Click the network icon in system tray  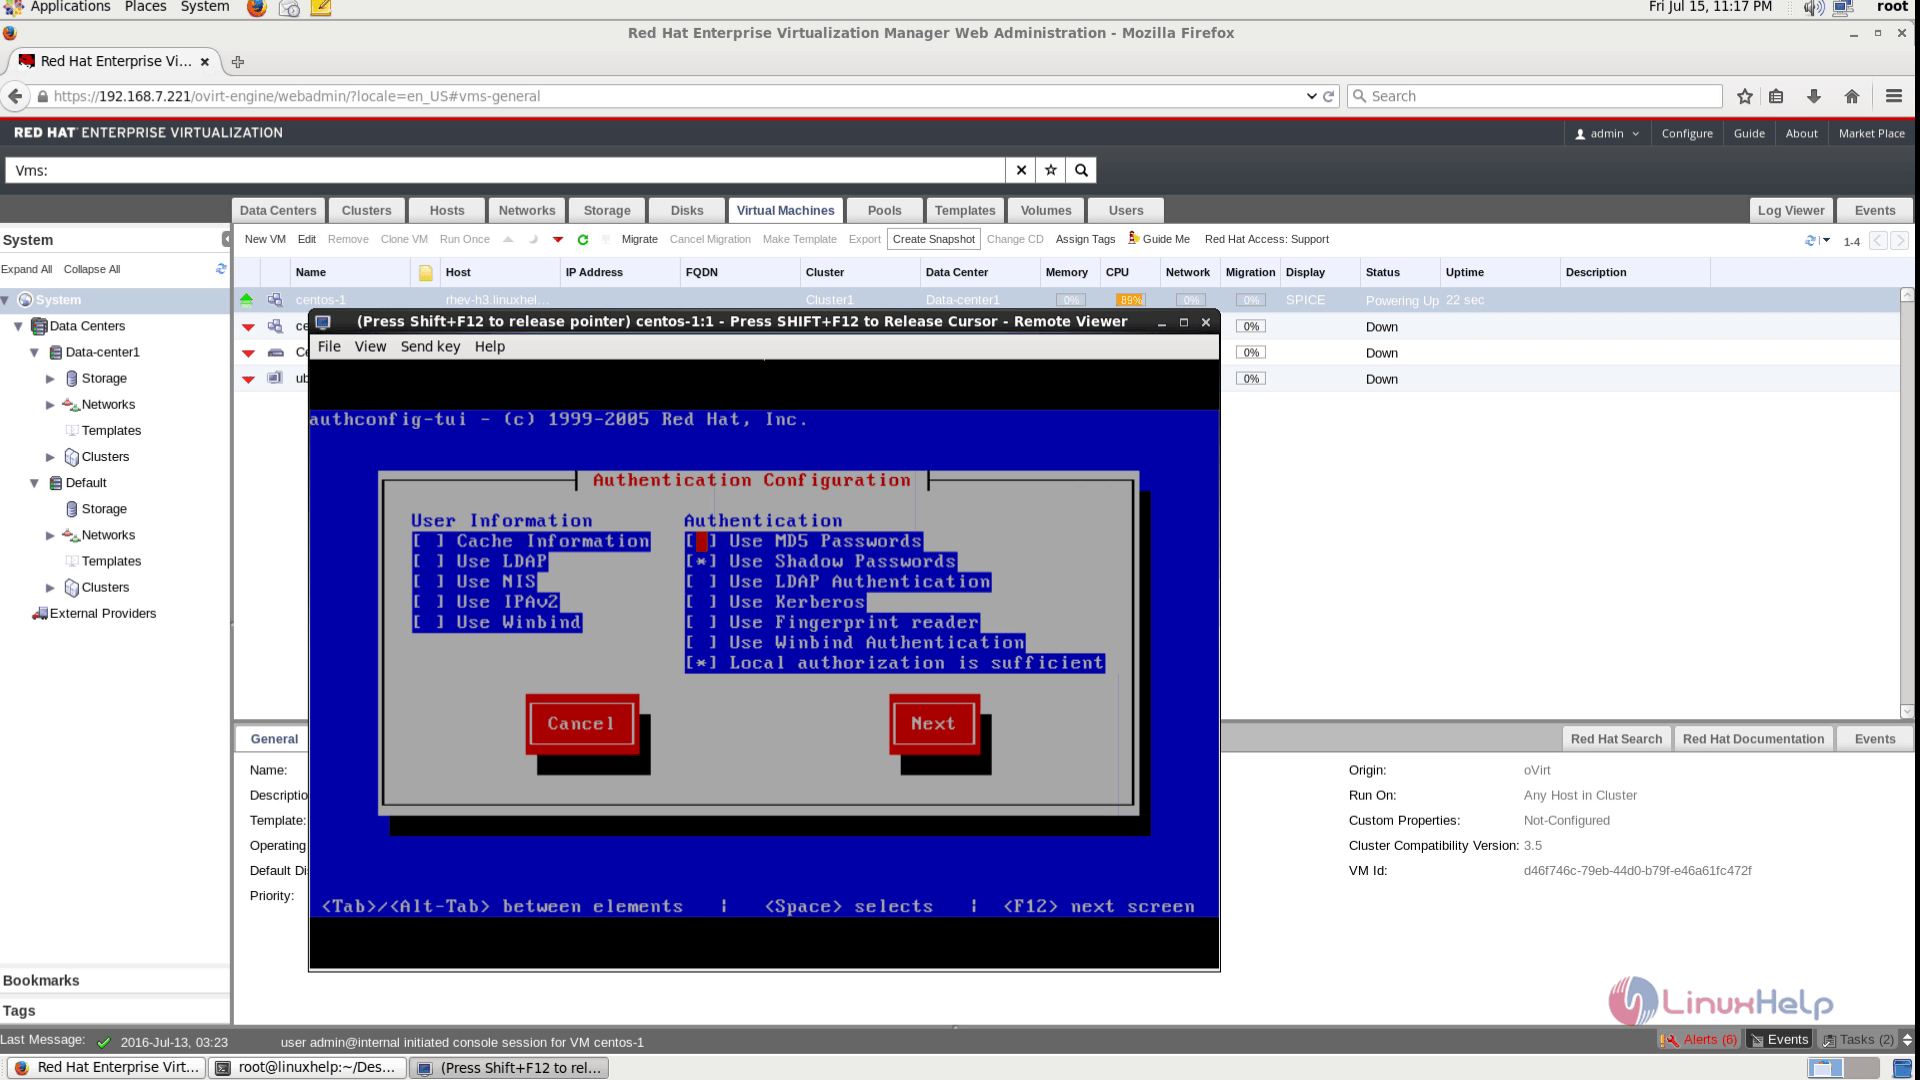(1843, 8)
